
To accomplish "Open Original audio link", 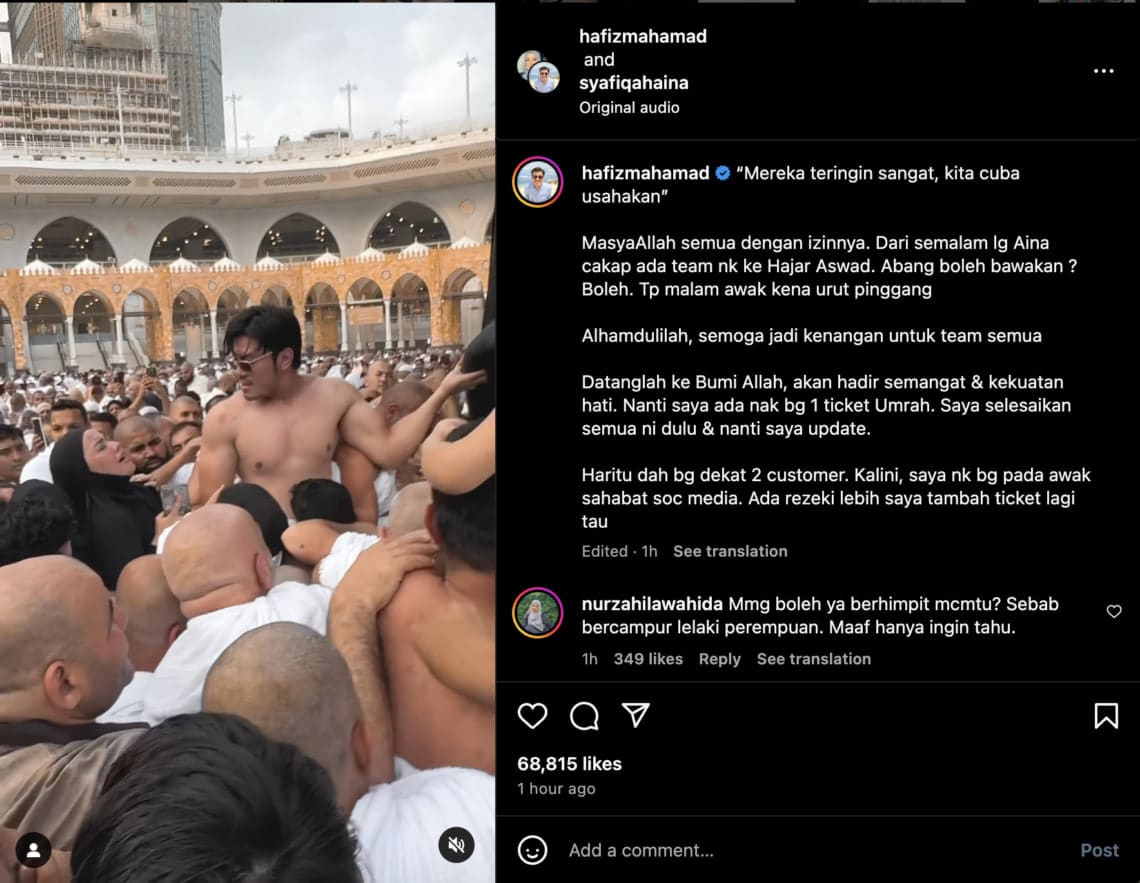I will pyautogui.click(x=629, y=108).
